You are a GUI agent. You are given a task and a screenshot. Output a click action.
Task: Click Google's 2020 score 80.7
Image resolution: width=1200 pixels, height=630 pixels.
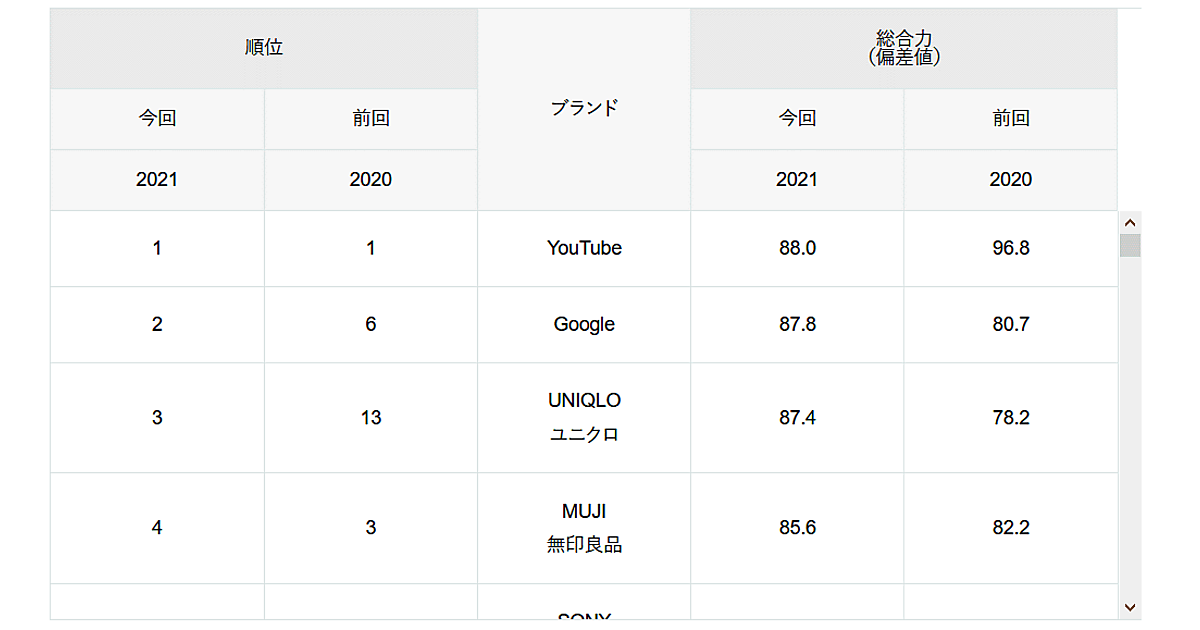[1010, 324]
